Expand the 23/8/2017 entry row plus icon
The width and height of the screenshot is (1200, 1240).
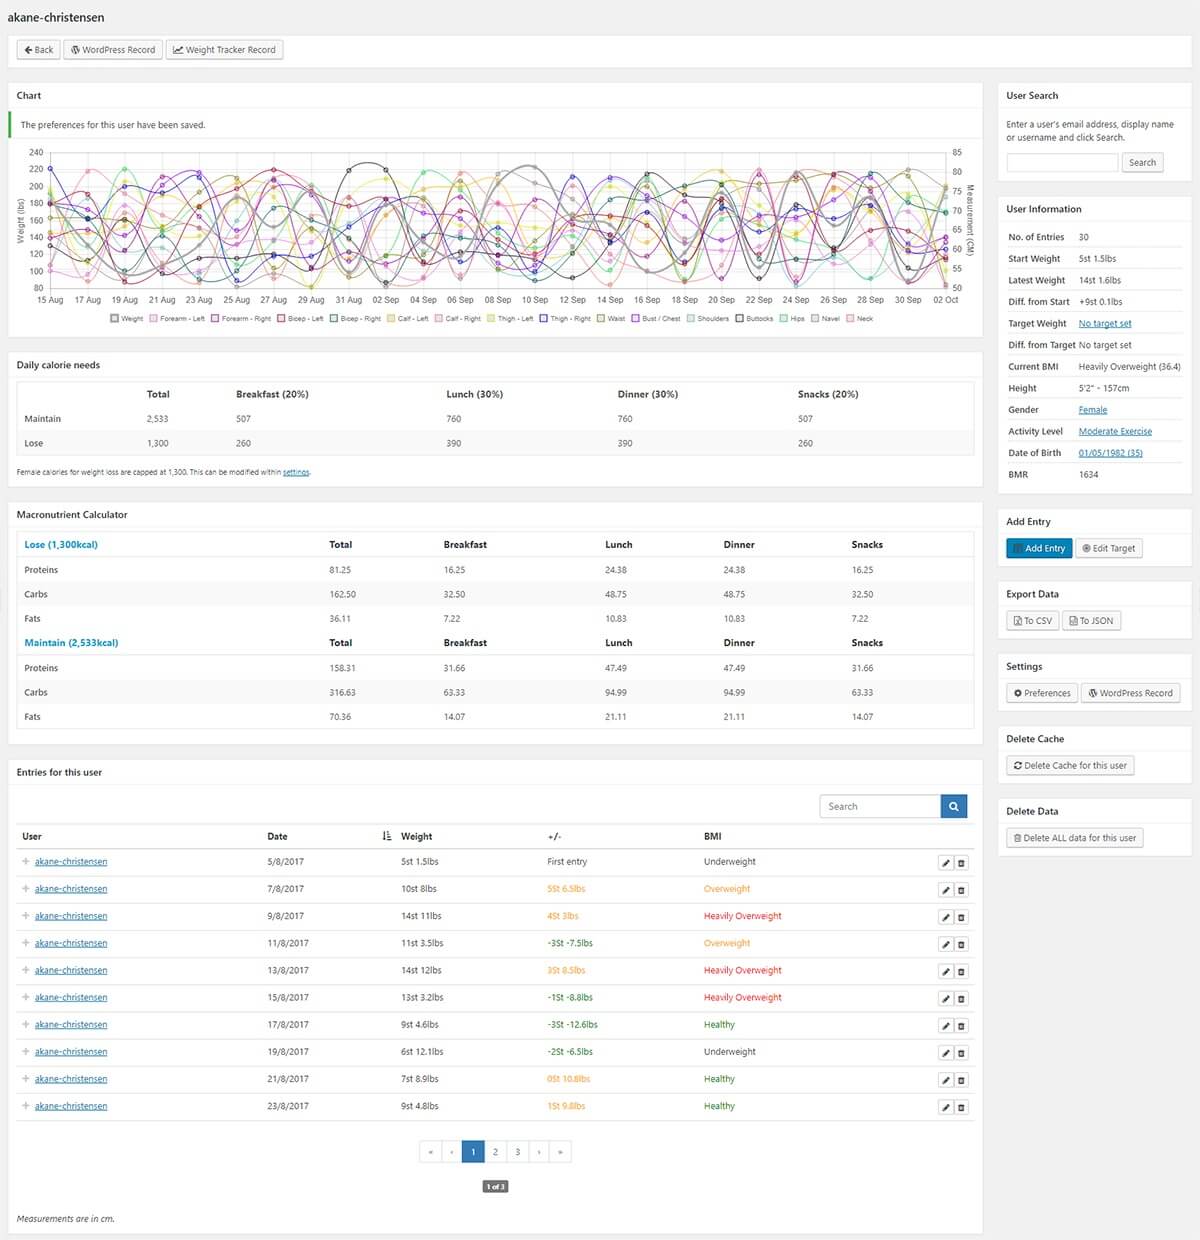tap(26, 1106)
